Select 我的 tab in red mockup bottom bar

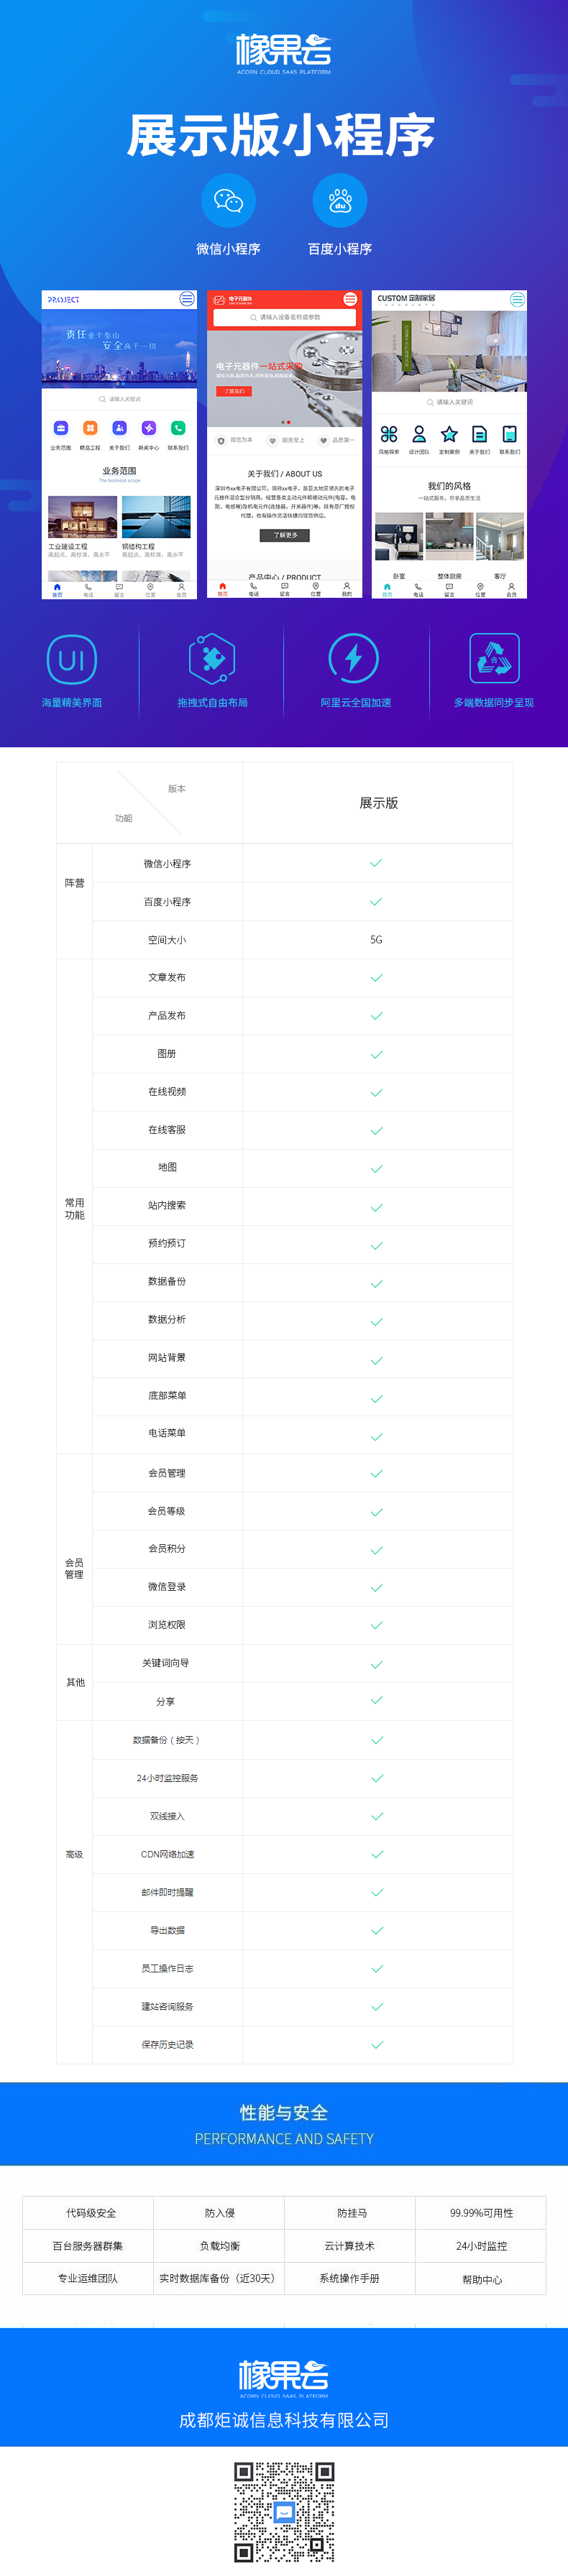347,590
